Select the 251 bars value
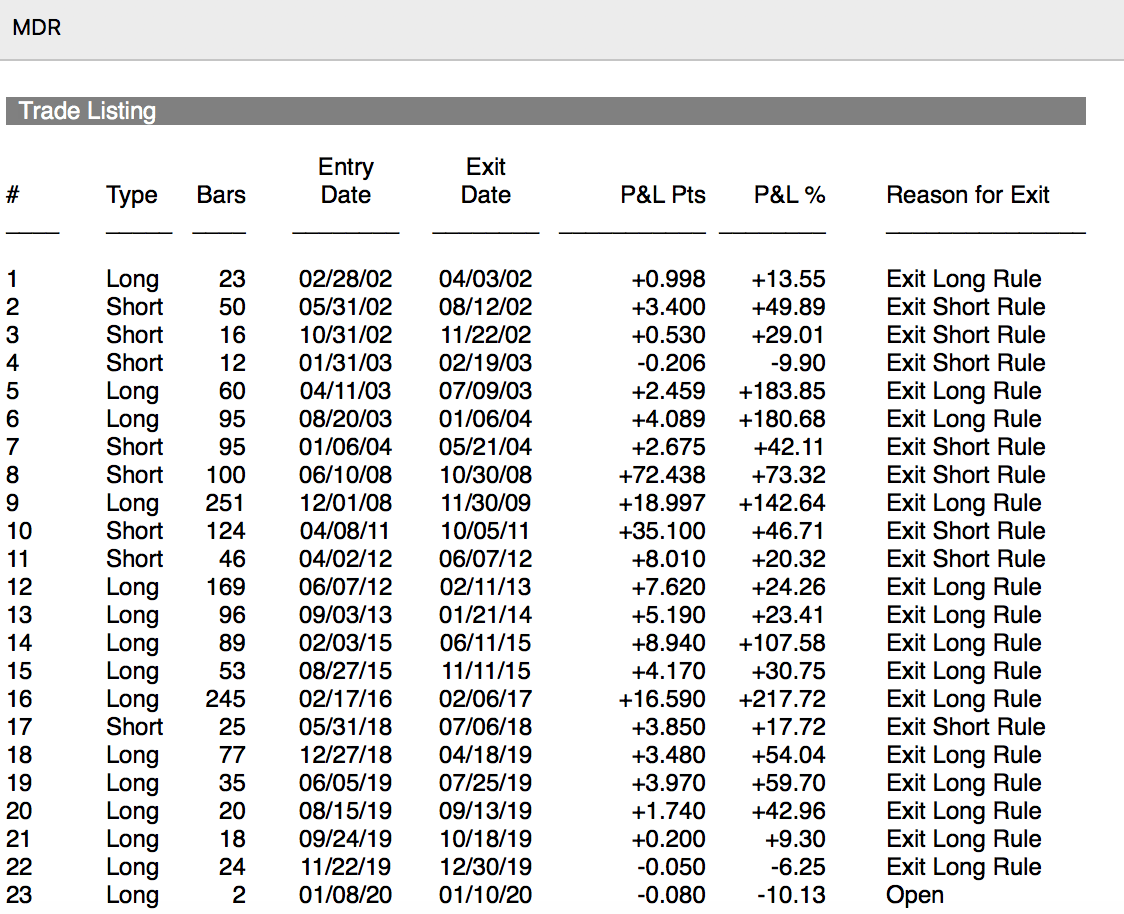Screen dimensions: 1124x914 225,503
